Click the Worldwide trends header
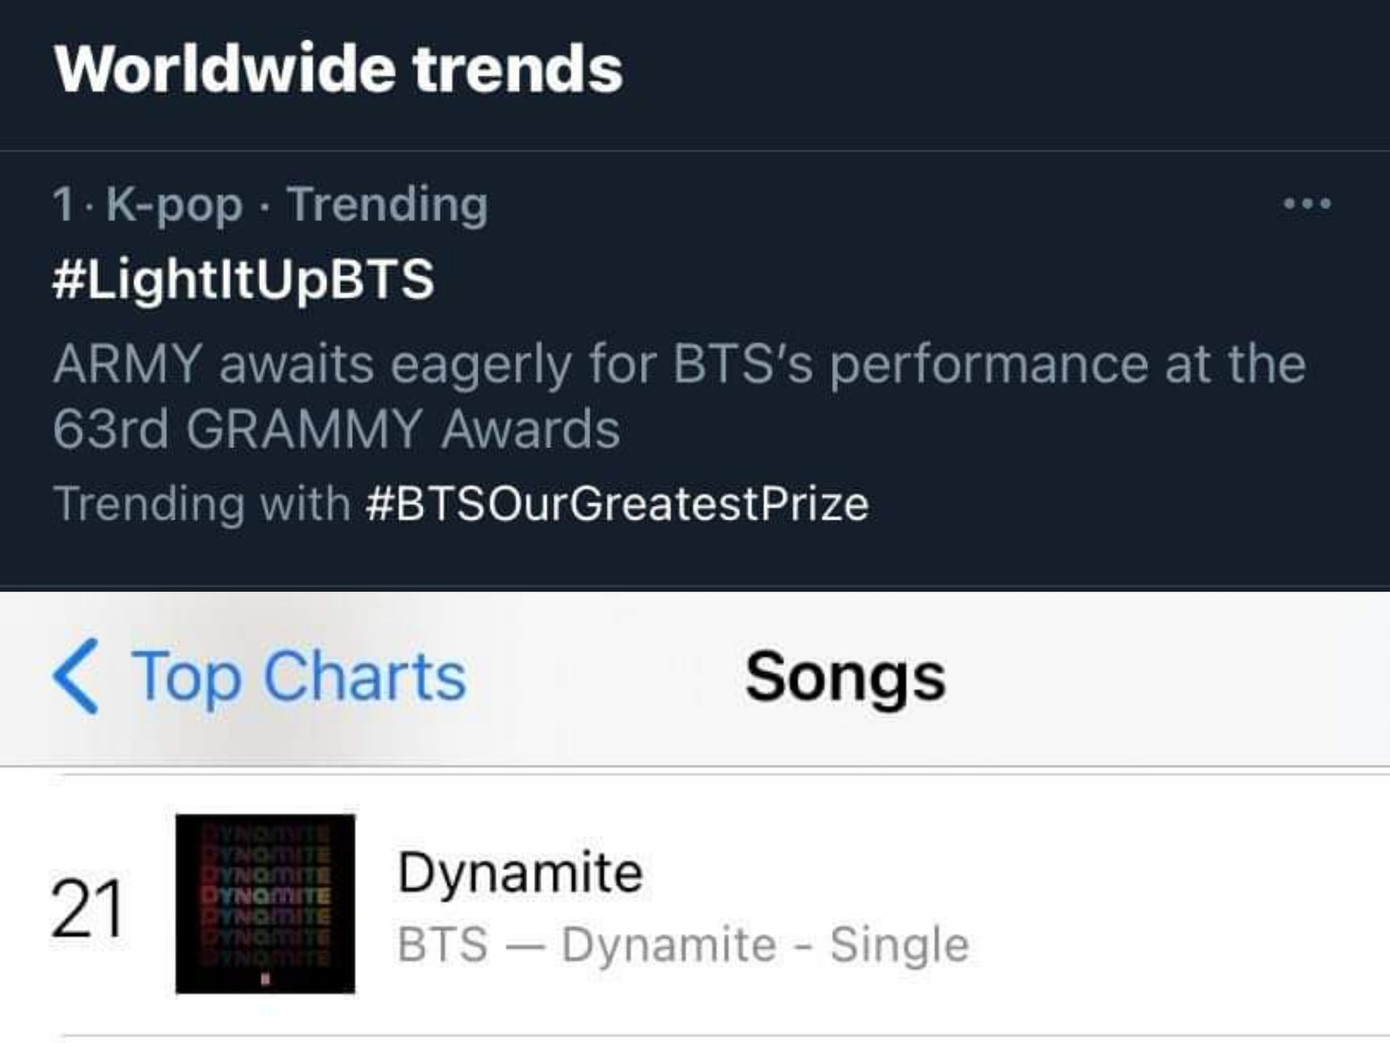The height and width of the screenshot is (1043, 1390). [340, 66]
